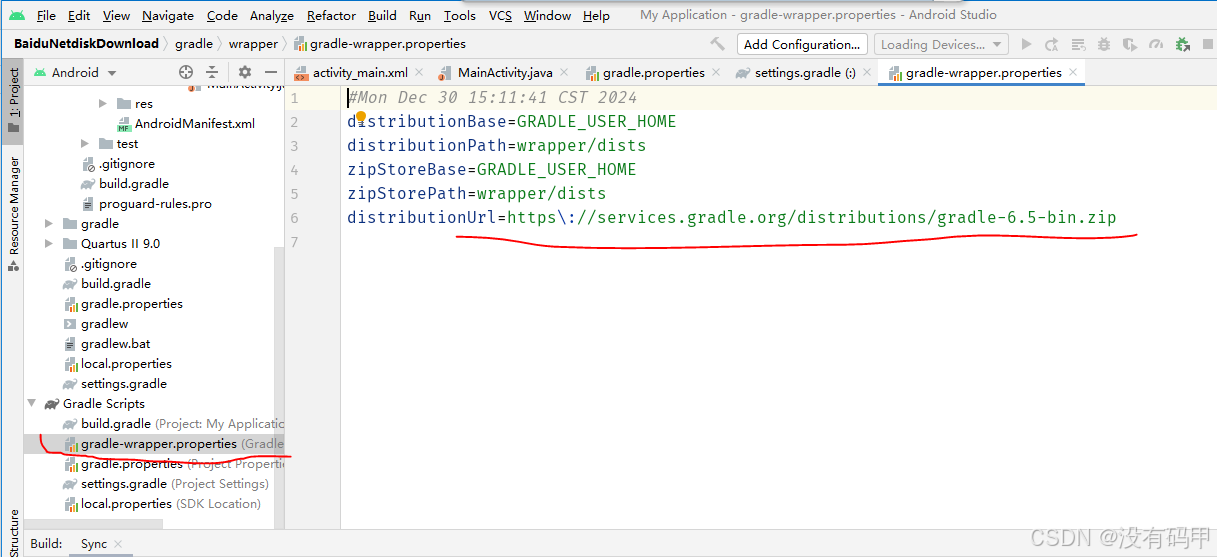Open the Resource Manager tool window
The width and height of the screenshot is (1217, 557).
13,212
